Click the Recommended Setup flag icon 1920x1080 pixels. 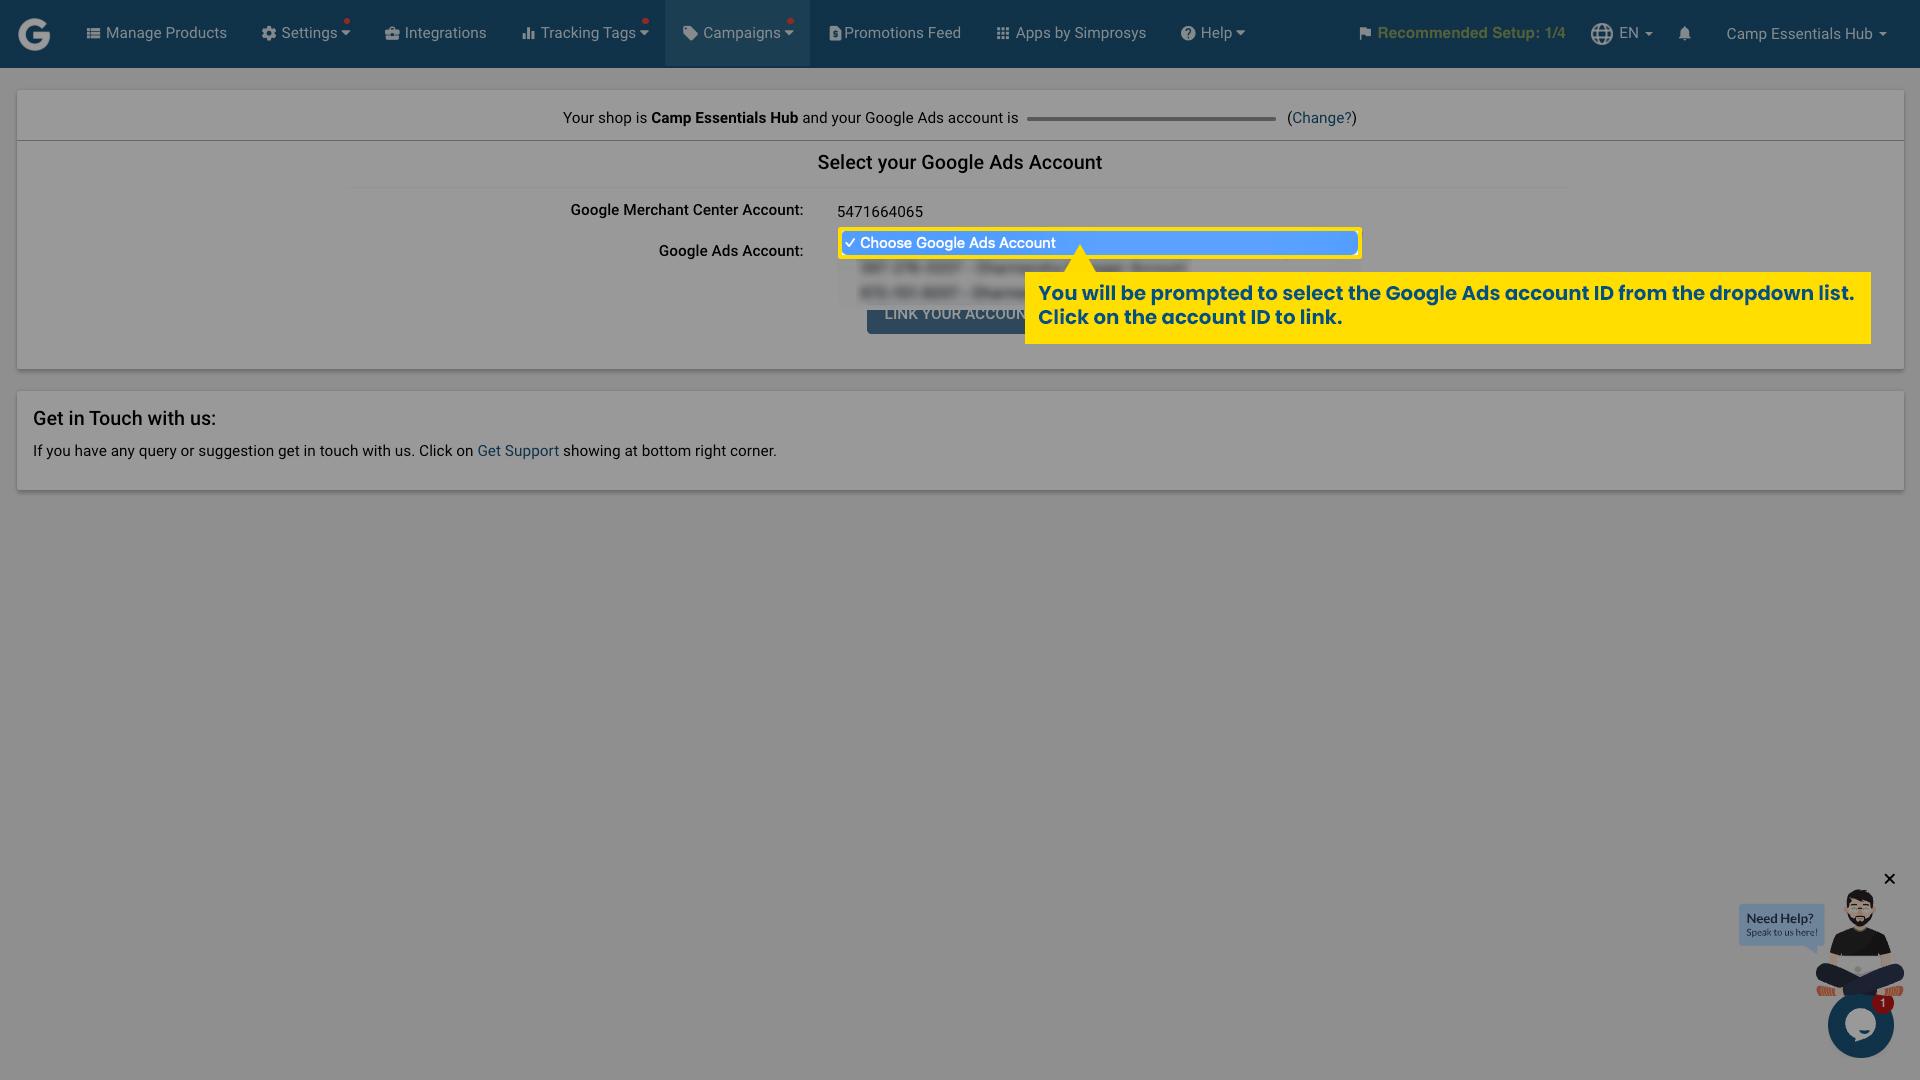coord(1365,33)
